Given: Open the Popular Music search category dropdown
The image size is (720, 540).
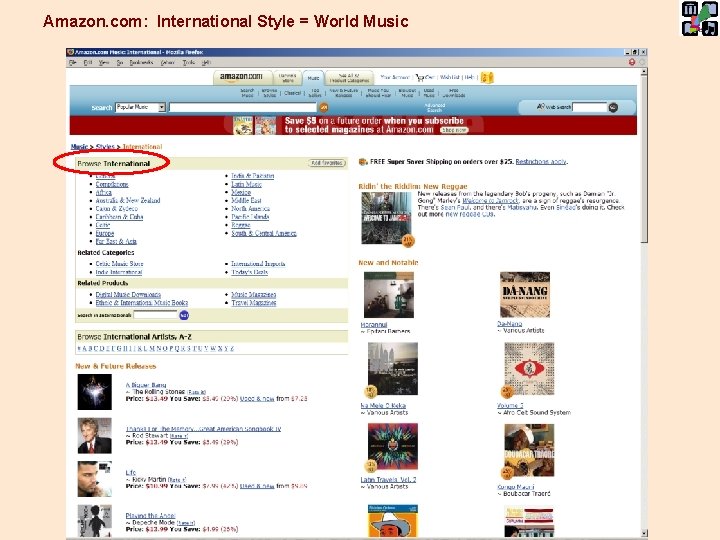Looking at the screenshot, I should [141, 107].
